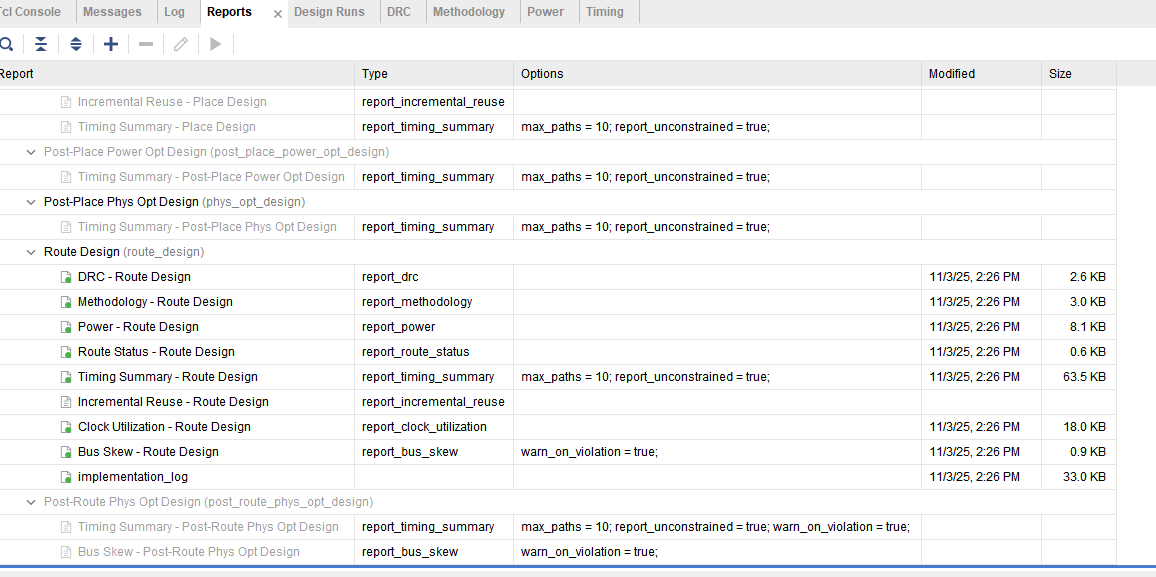Select Route Status - Route Design report
This screenshot has width=1156, height=577.
pyautogui.click(x=156, y=352)
